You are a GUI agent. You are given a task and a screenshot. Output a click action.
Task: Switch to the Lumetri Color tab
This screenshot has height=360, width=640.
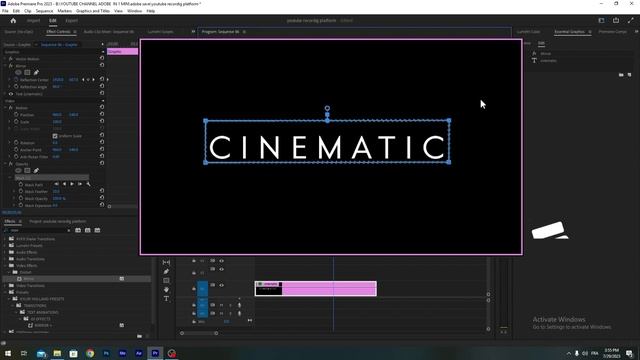click(x=528, y=31)
